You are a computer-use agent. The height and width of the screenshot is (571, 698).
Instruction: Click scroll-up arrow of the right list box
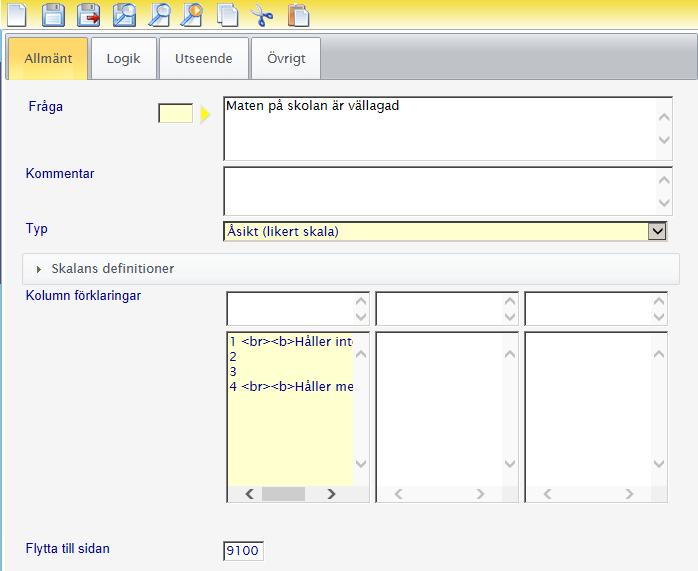659,354
